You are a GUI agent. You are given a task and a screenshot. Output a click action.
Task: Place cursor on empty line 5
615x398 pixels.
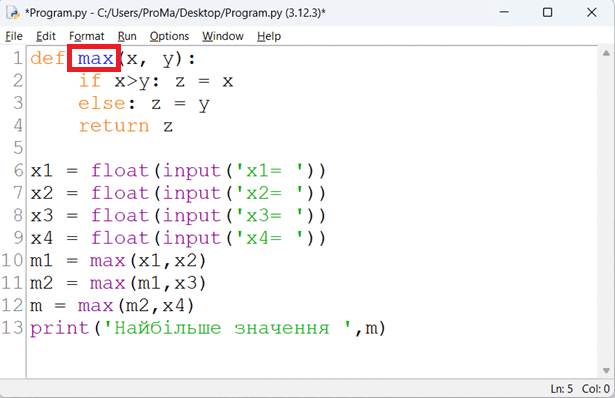click(312, 148)
